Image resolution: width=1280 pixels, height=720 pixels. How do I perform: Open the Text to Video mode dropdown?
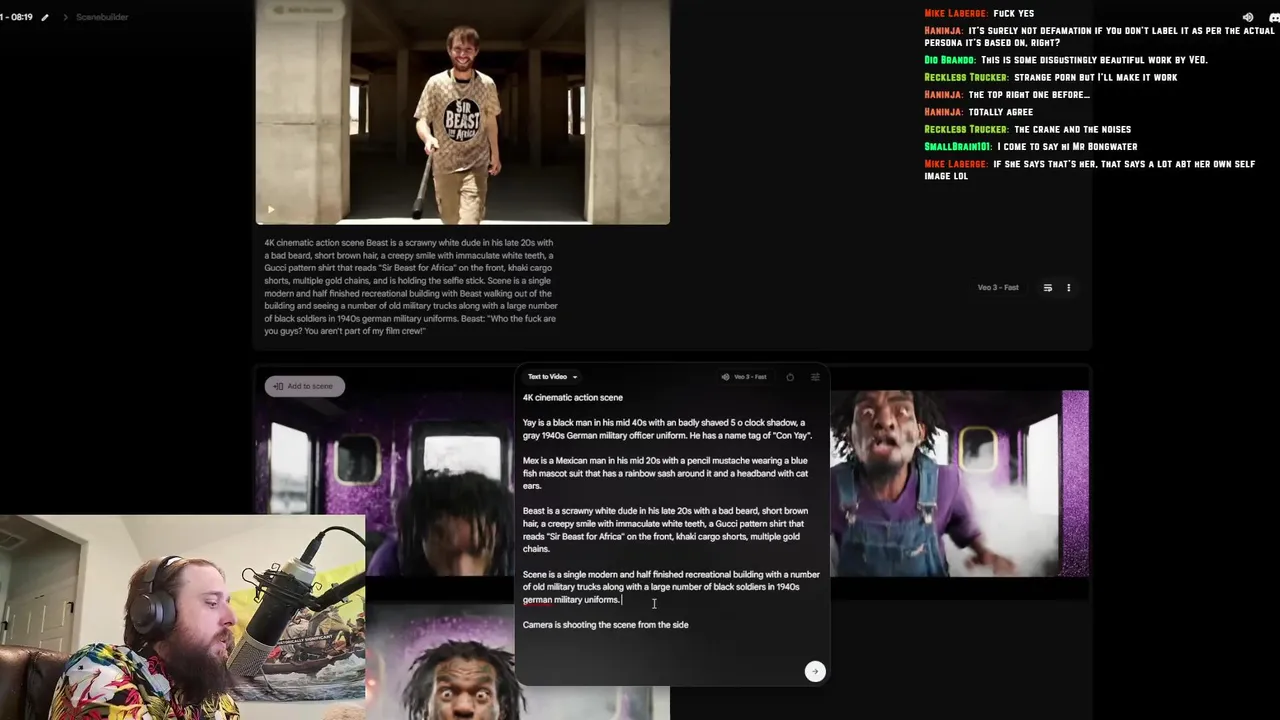[553, 377]
